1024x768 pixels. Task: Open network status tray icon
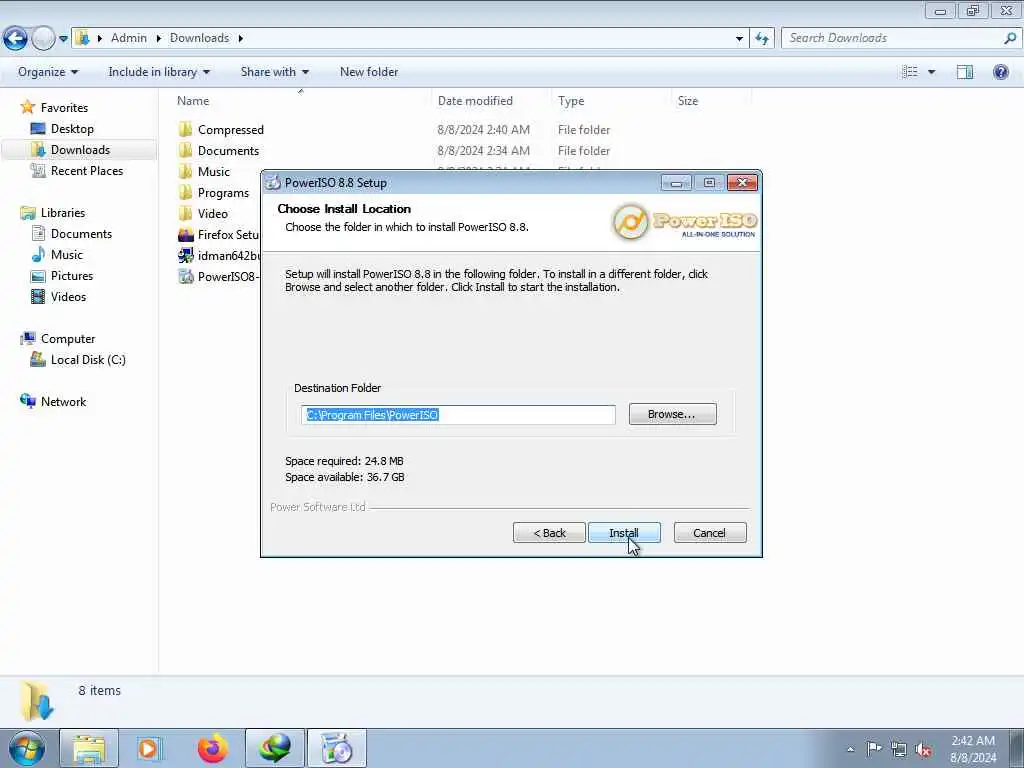pyautogui.click(x=899, y=749)
